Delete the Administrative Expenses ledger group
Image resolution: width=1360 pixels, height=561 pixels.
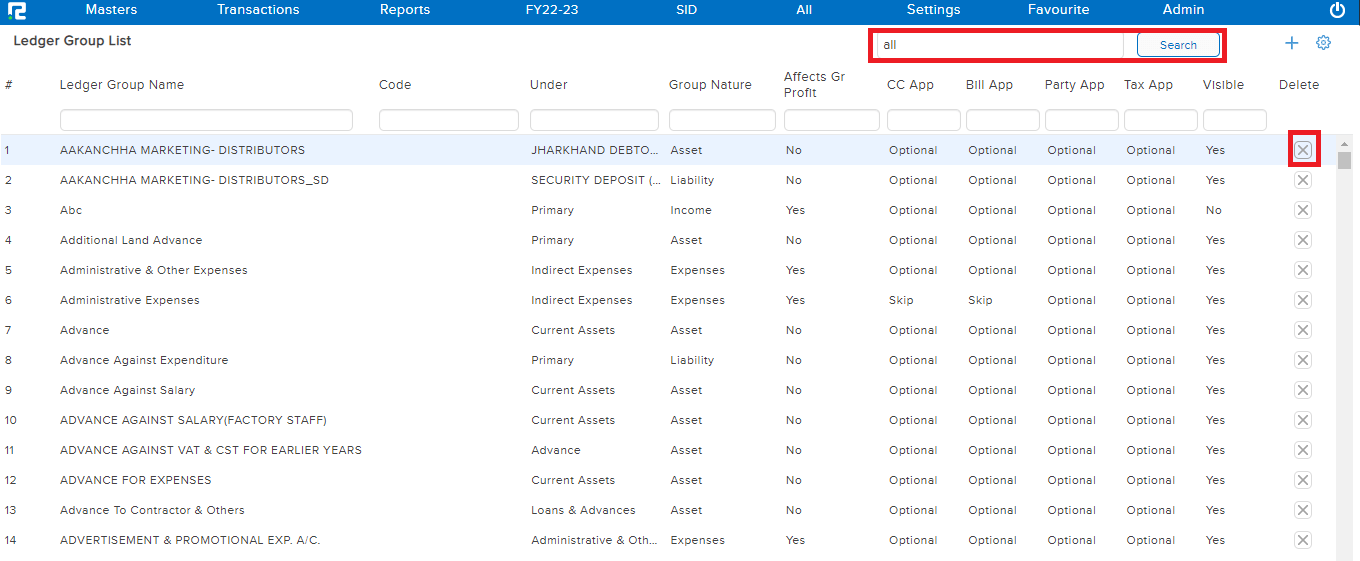[x=1303, y=300]
